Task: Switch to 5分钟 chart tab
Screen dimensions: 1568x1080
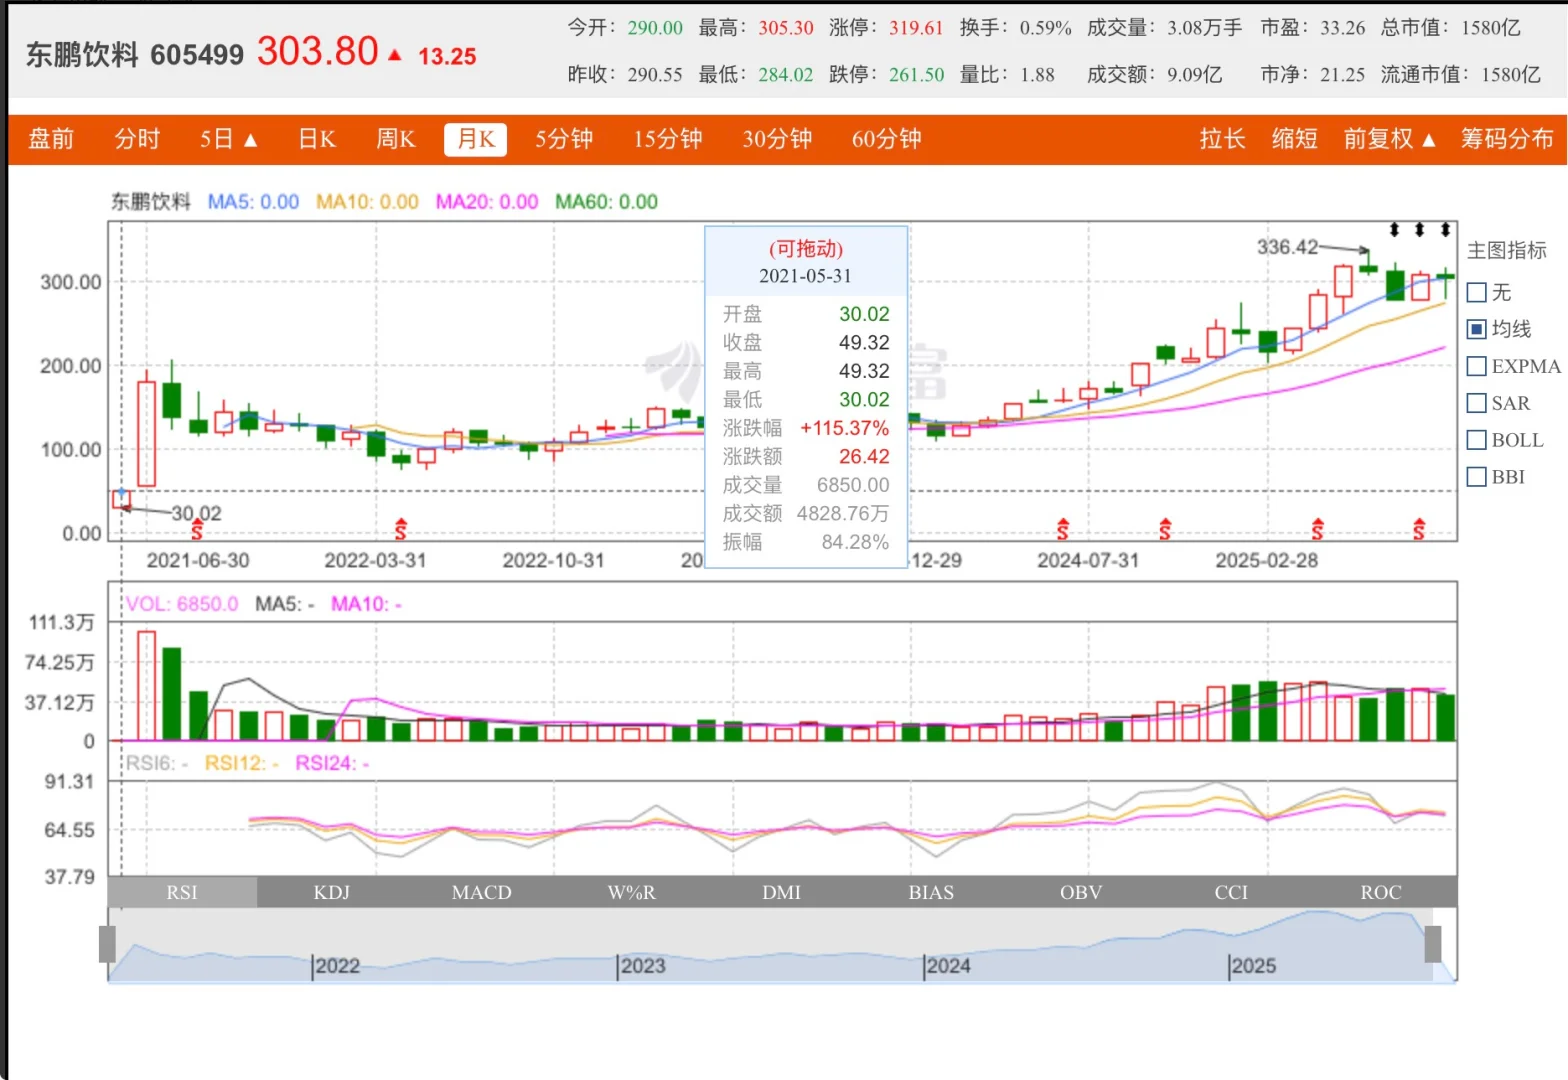Action: pos(564,139)
